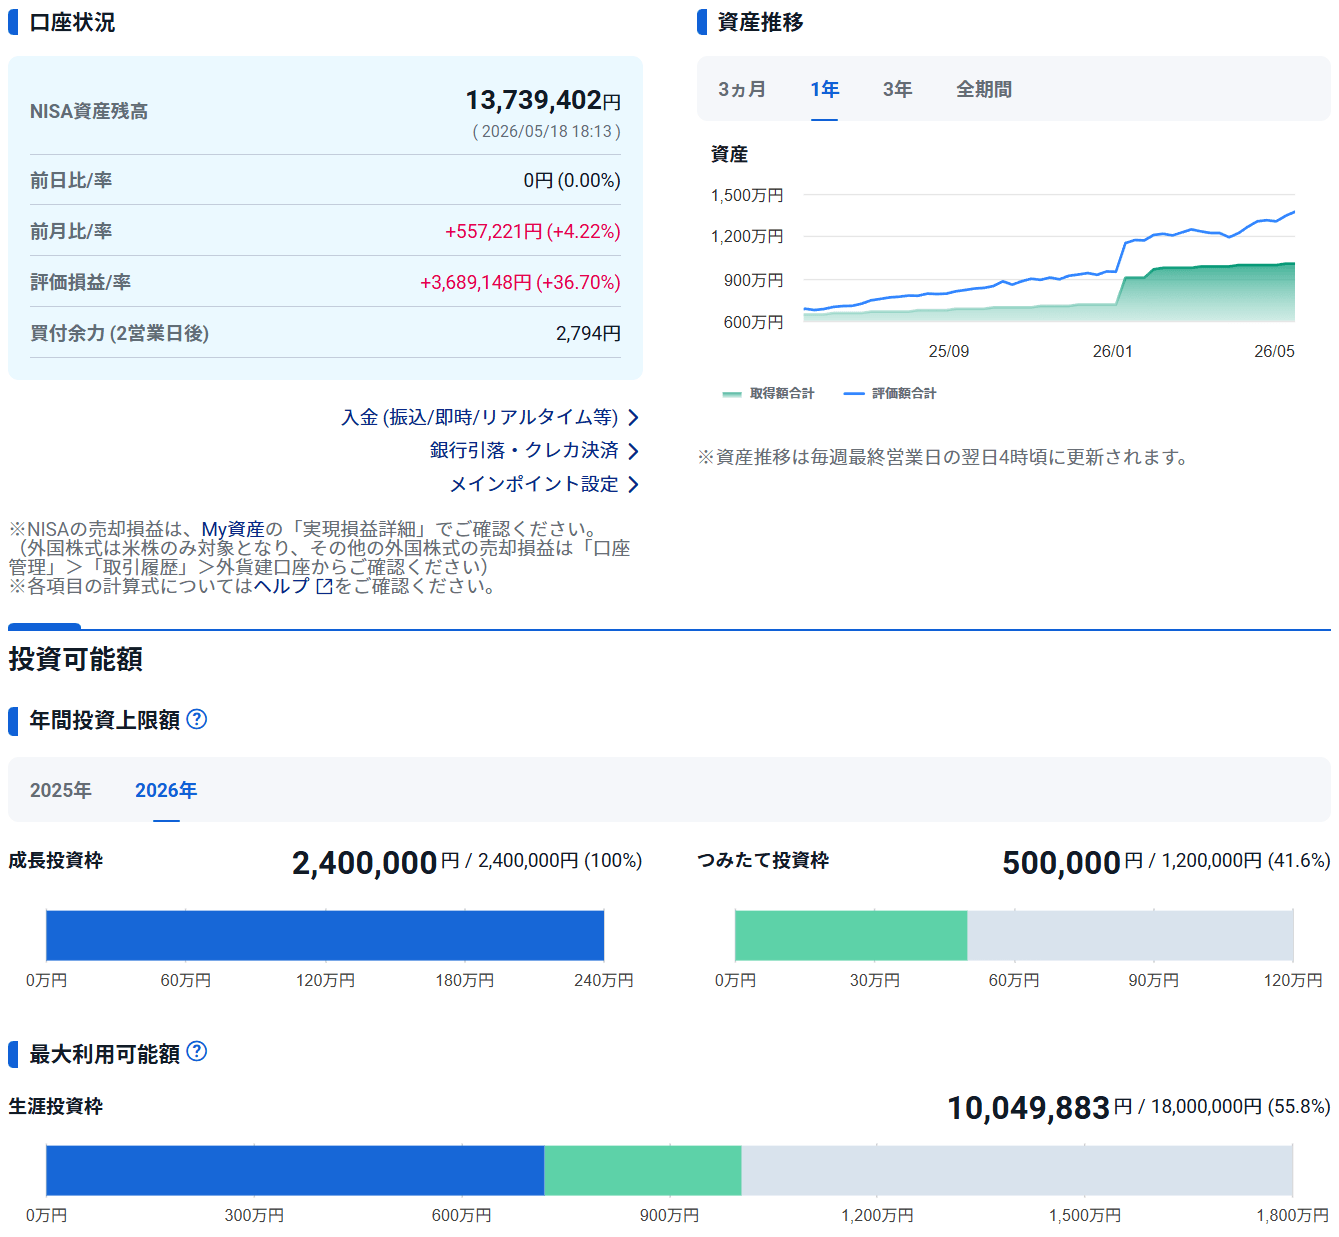Switch asset chart to 3年 tab
The width and height of the screenshot is (1339, 1237).
click(897, 90)
